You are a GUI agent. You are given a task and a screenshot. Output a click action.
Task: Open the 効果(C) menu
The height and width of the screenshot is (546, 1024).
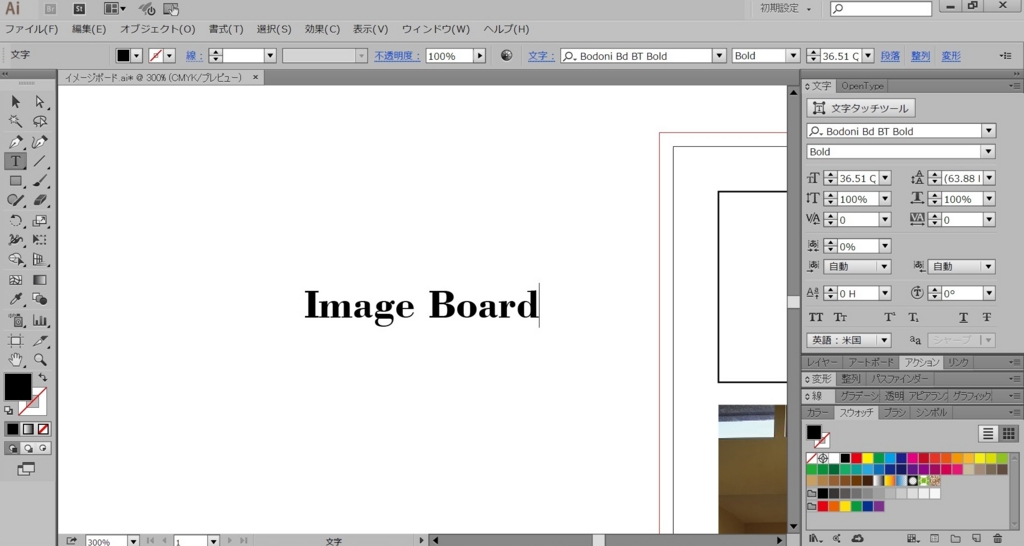coord(322,29)
